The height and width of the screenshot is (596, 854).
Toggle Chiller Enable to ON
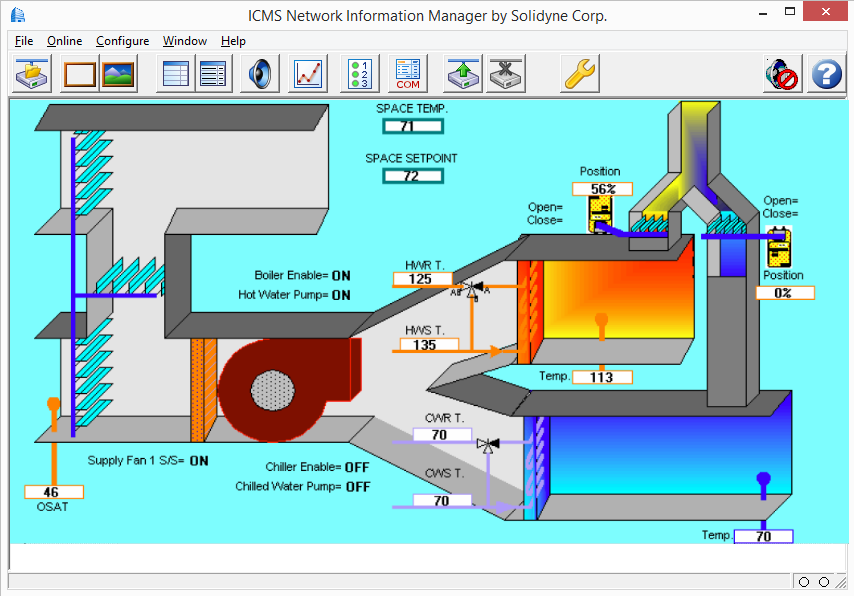click(357, 467)
